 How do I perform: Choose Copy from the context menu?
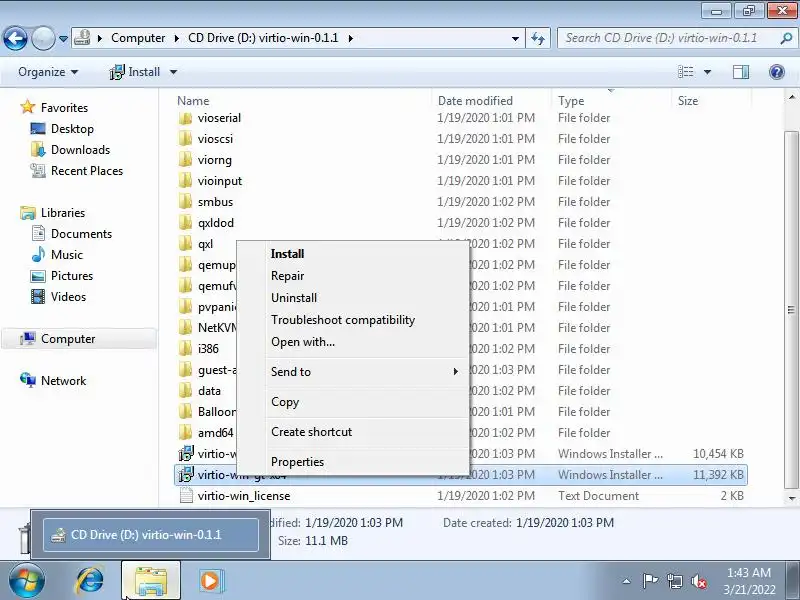(x=353, y=402)
